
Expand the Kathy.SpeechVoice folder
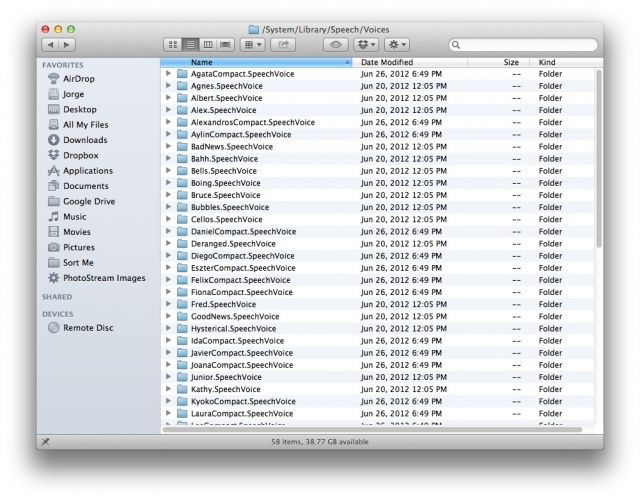(x=168, y=389)
